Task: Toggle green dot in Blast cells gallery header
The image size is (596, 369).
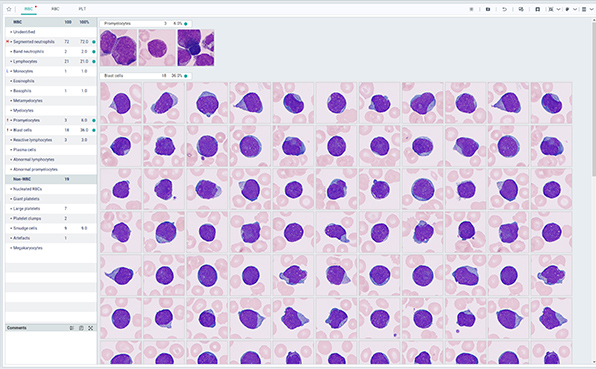Action: coord(186,76)
